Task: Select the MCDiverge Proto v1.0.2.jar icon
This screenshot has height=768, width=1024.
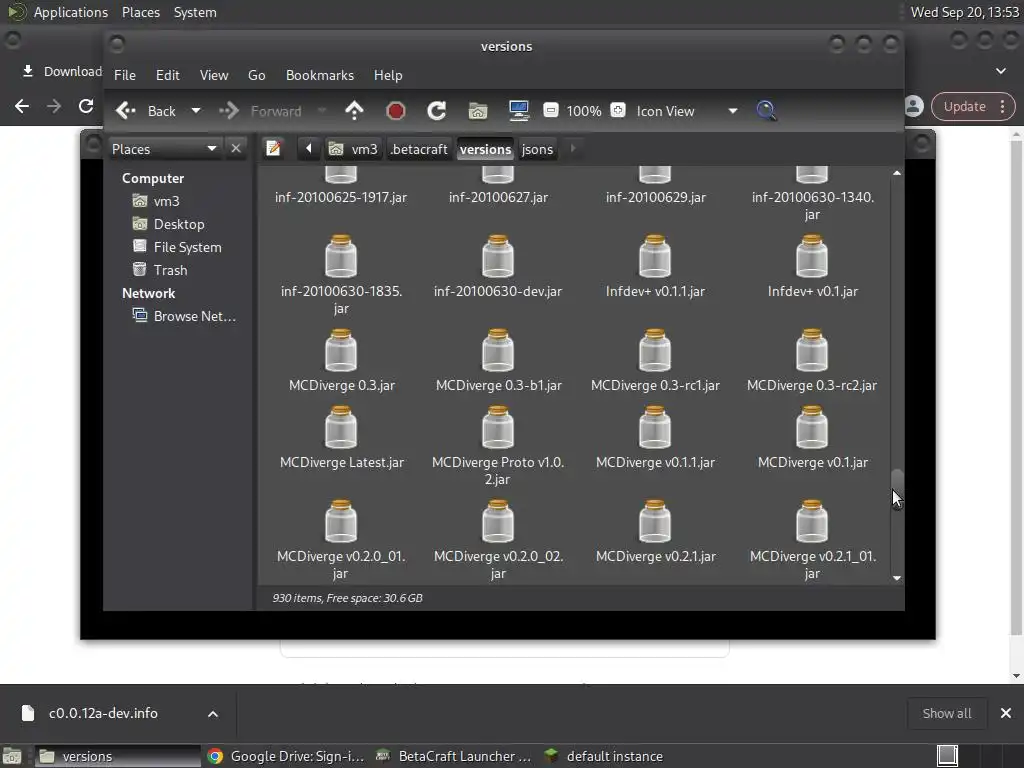Action: [x=498, y=428]
